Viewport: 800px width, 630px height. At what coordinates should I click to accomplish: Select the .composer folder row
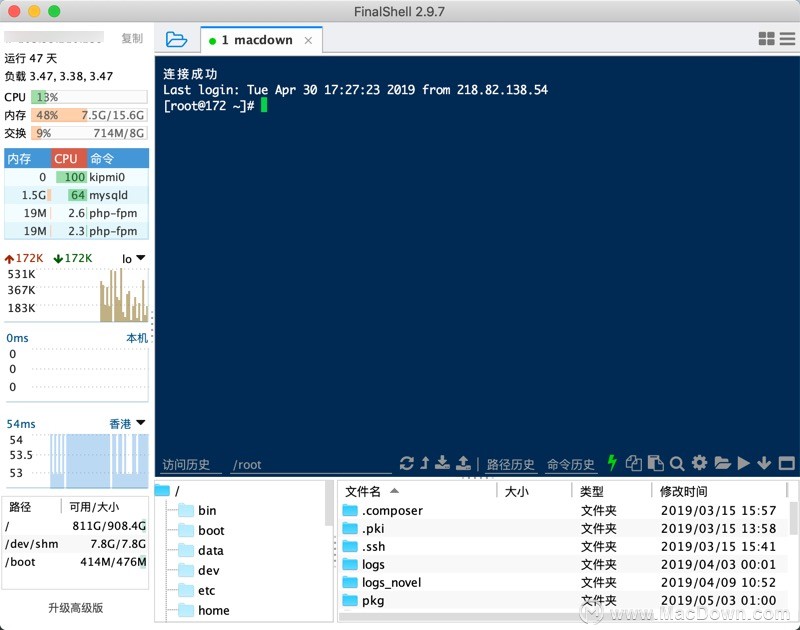pyautogui.click(x=564, y=510)
